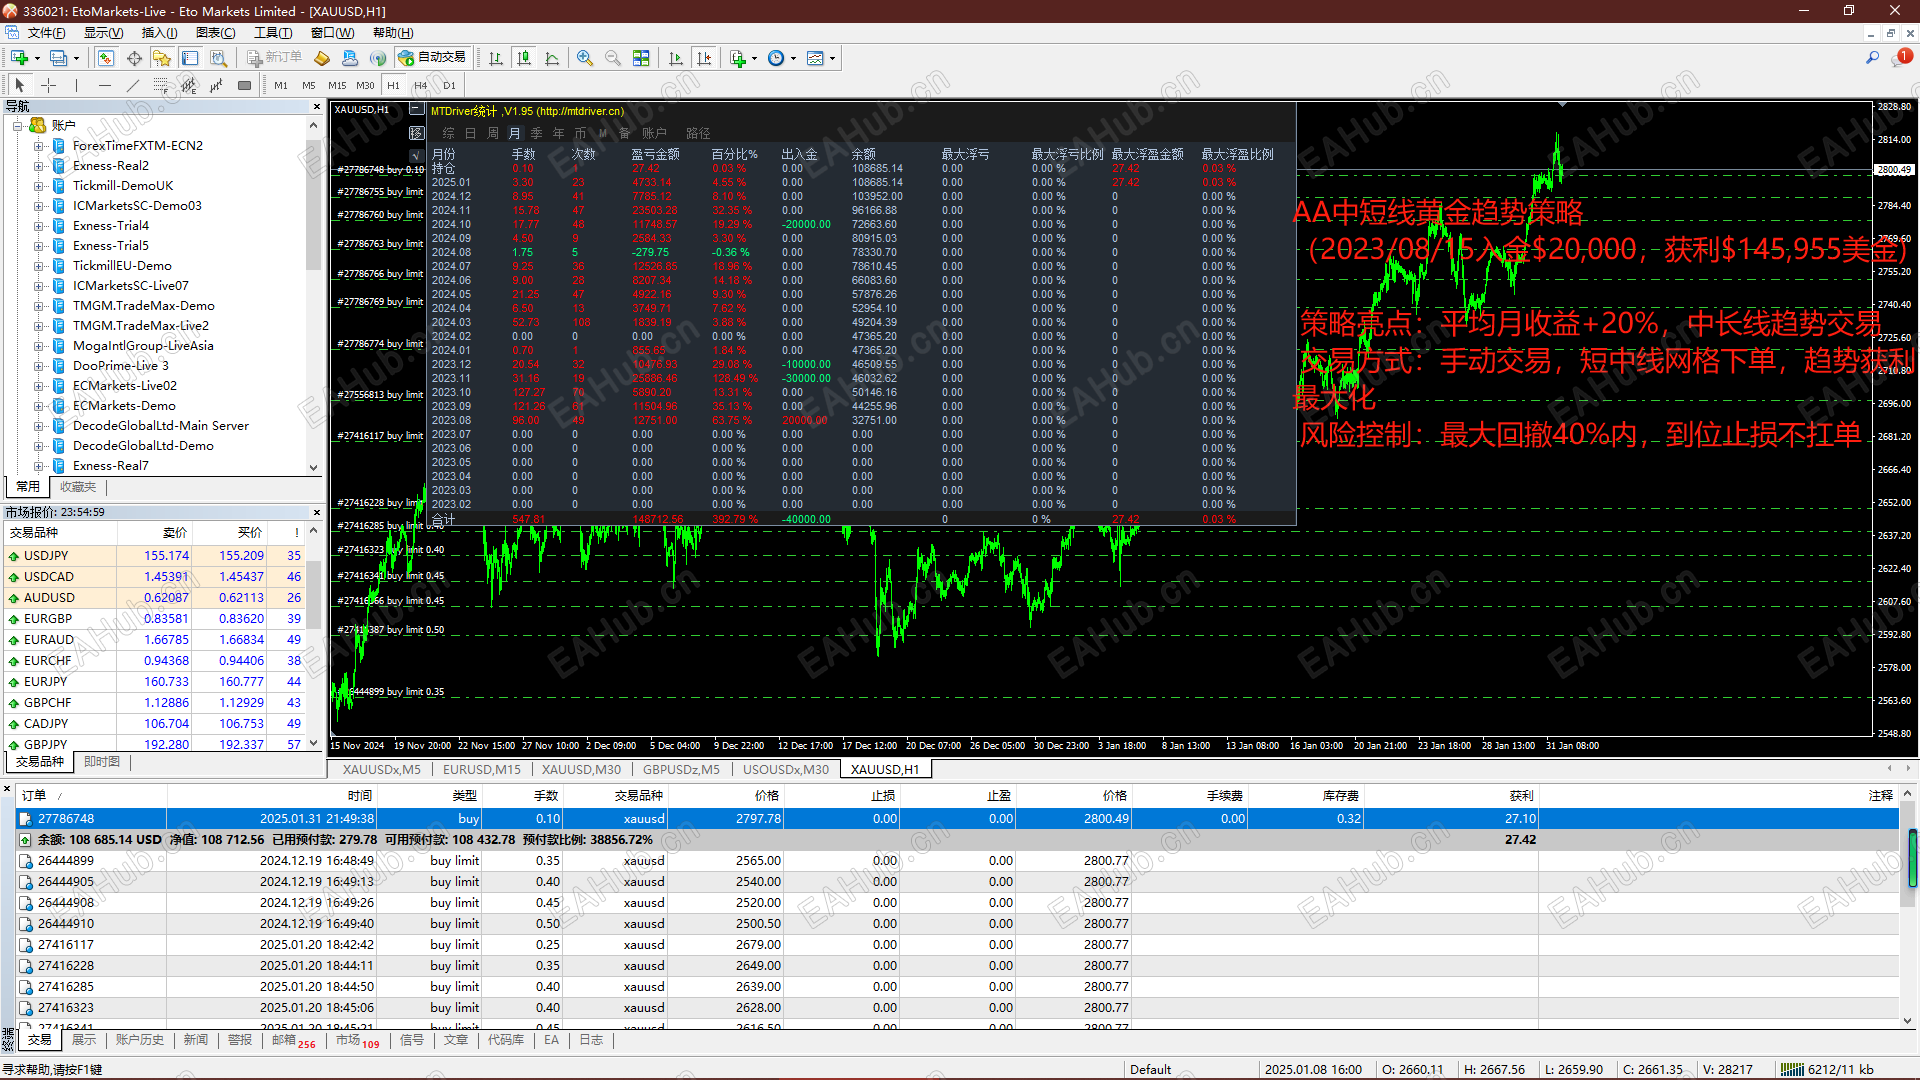Toggle the 自动交易 auto trading button
The image size is (1920, 1080).
[x=432, y=58]
